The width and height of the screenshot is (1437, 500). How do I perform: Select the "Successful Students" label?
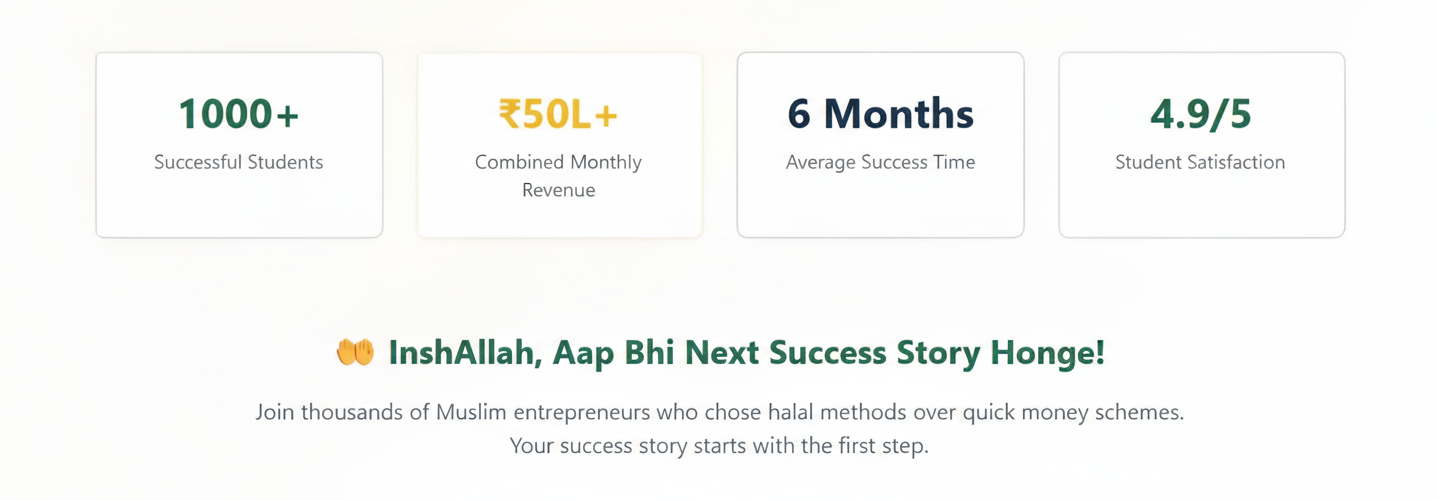tap(239, 162)
